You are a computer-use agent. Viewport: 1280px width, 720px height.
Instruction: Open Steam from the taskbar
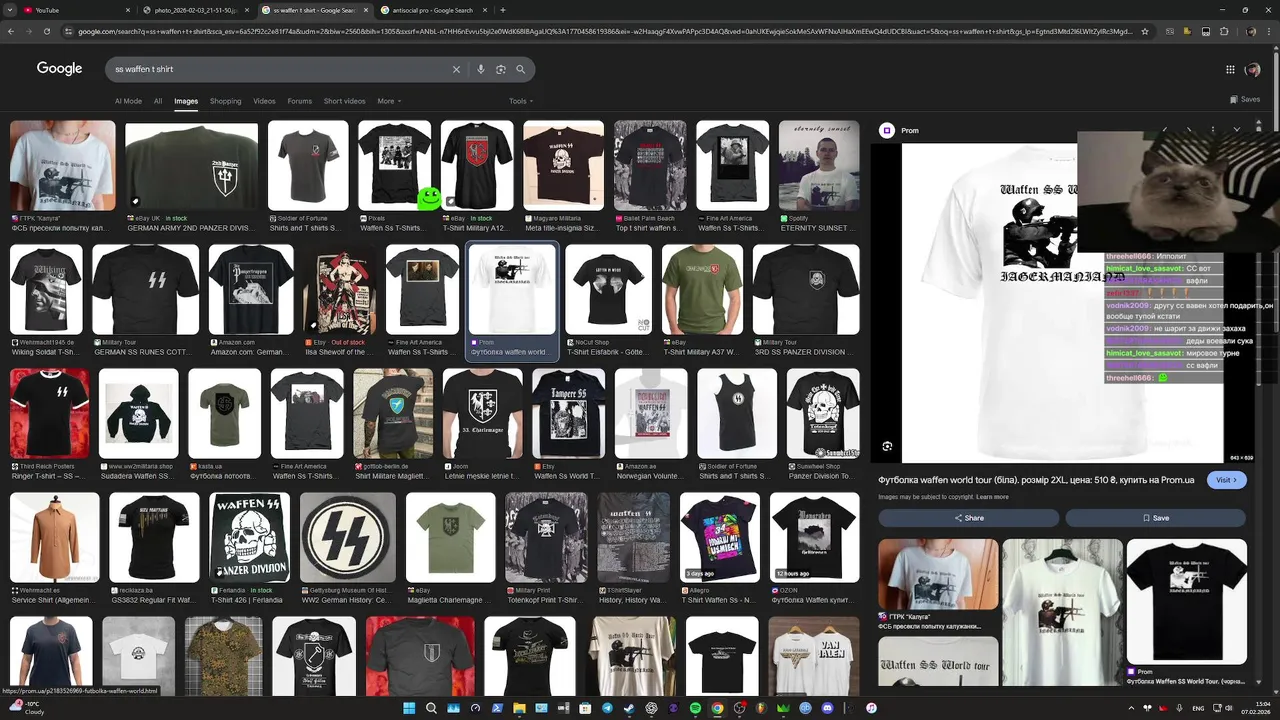pos(629,708)
